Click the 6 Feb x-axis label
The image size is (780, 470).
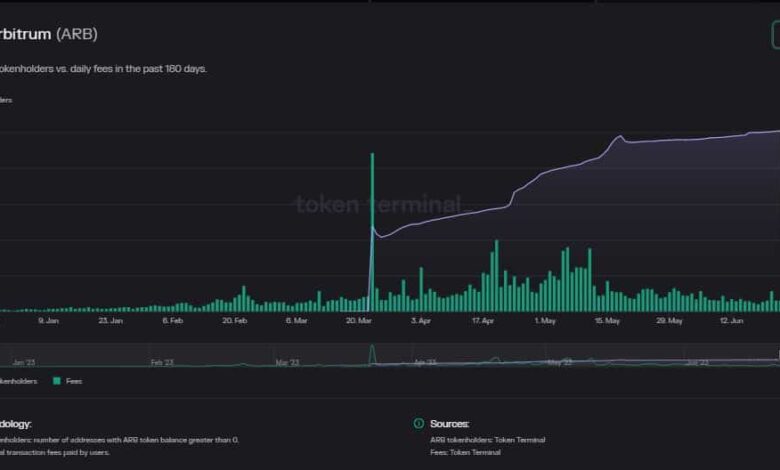pos(172,321)
